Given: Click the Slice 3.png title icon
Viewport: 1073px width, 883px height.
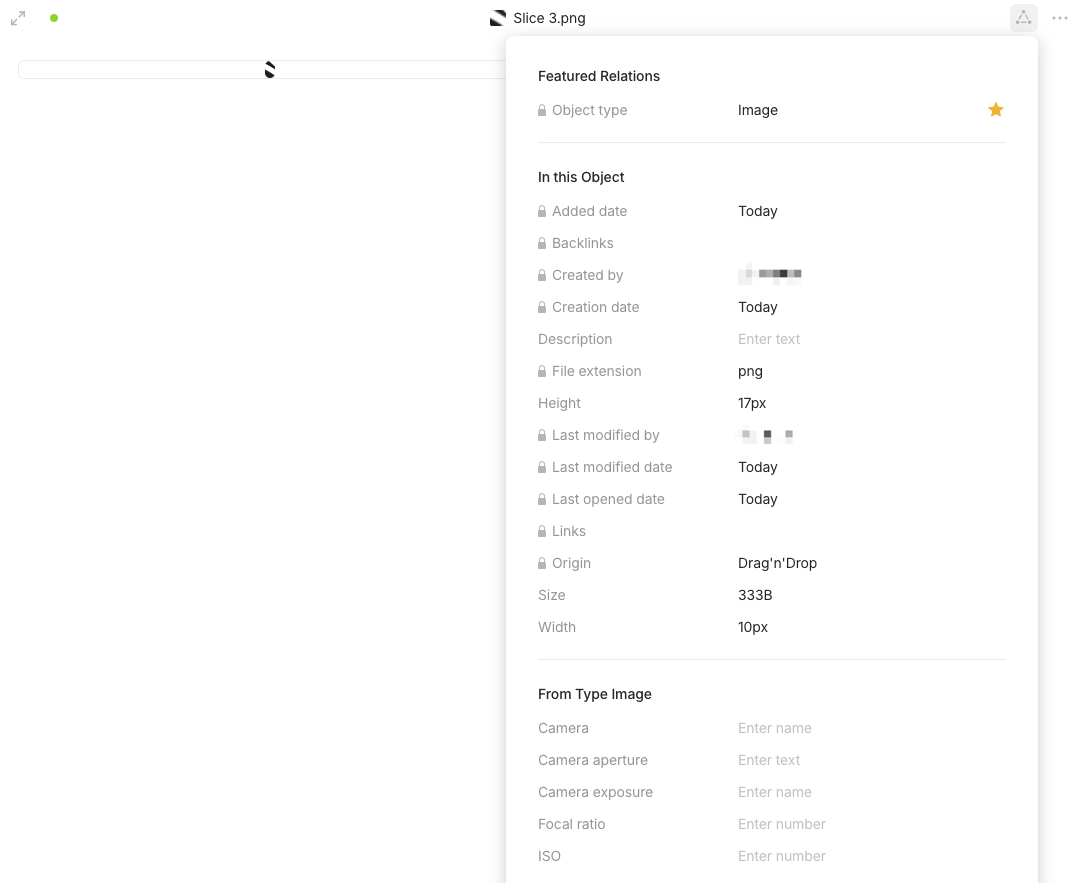Looking at the screenshot, I should point(498,18).
